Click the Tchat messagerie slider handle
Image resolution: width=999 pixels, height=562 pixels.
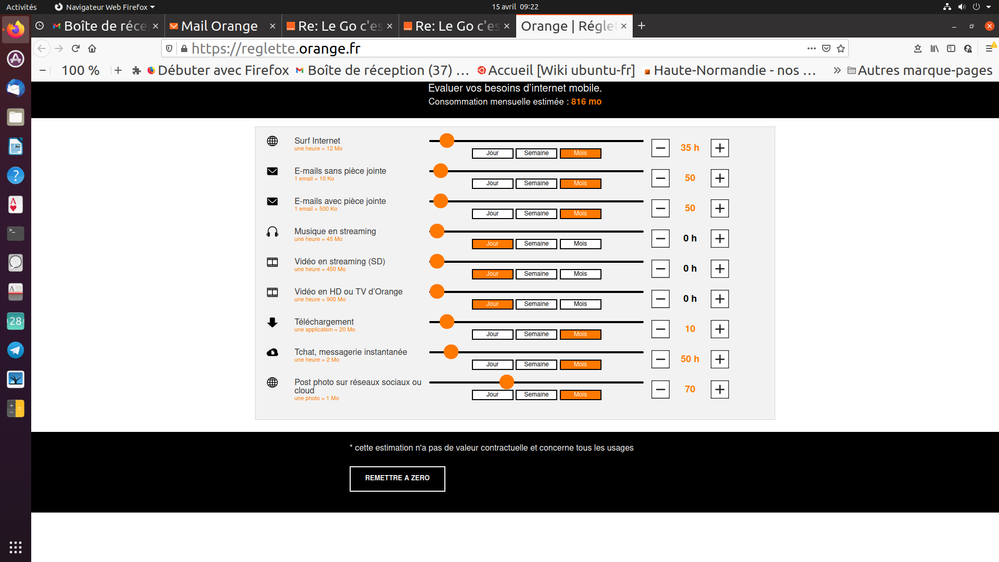(450, 352)
